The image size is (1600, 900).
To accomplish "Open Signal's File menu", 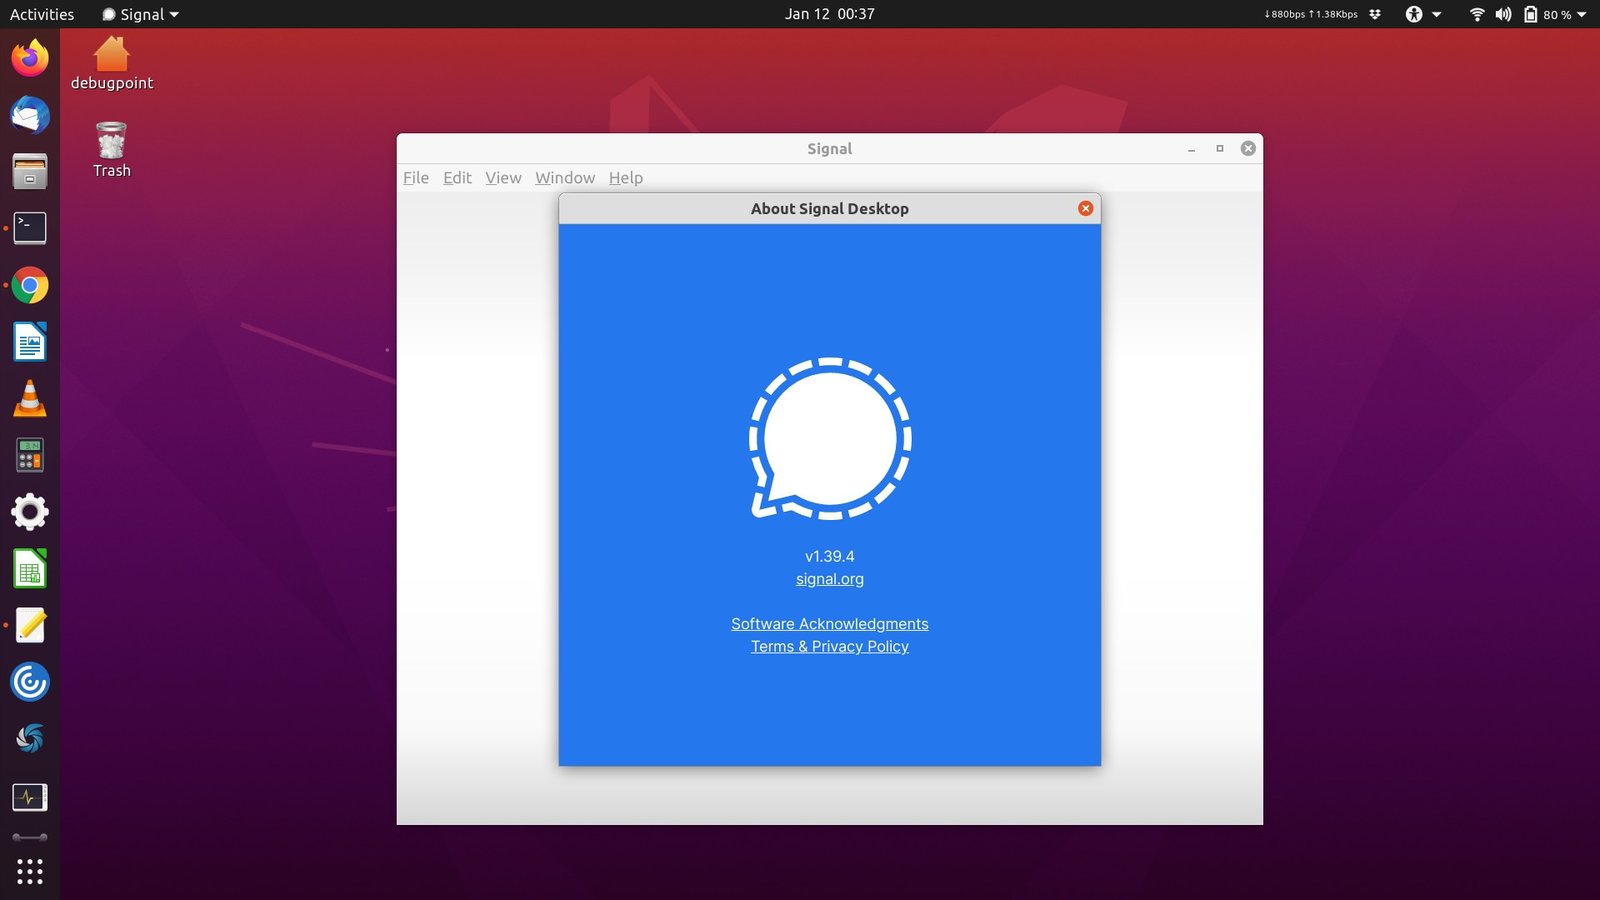I will (415, 177).
